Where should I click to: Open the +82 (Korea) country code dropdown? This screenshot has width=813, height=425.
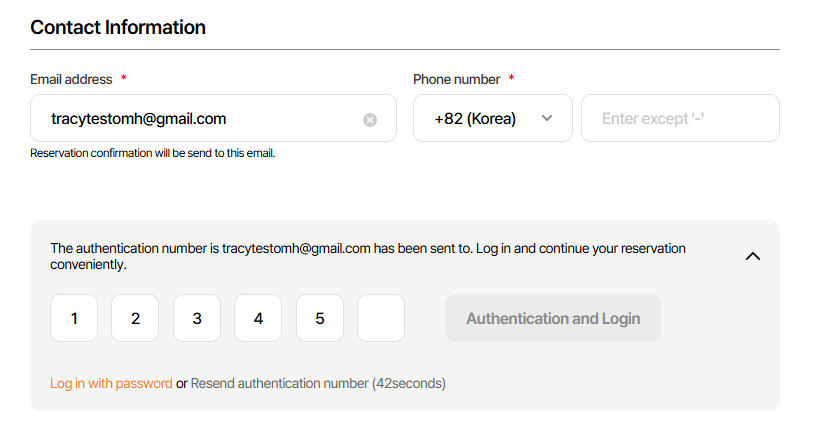(492, 119)
